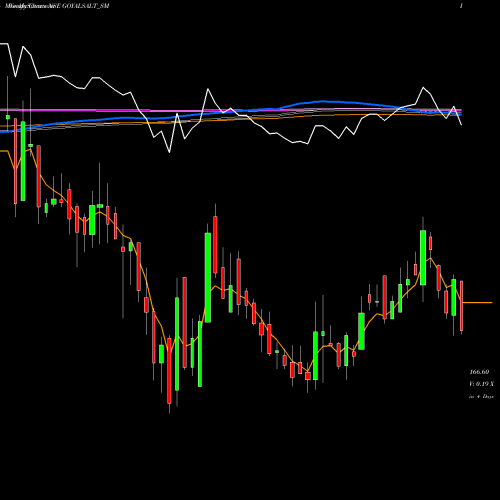
Task: Click the V: 0.19 X volume label
Action: pos(481,384)
